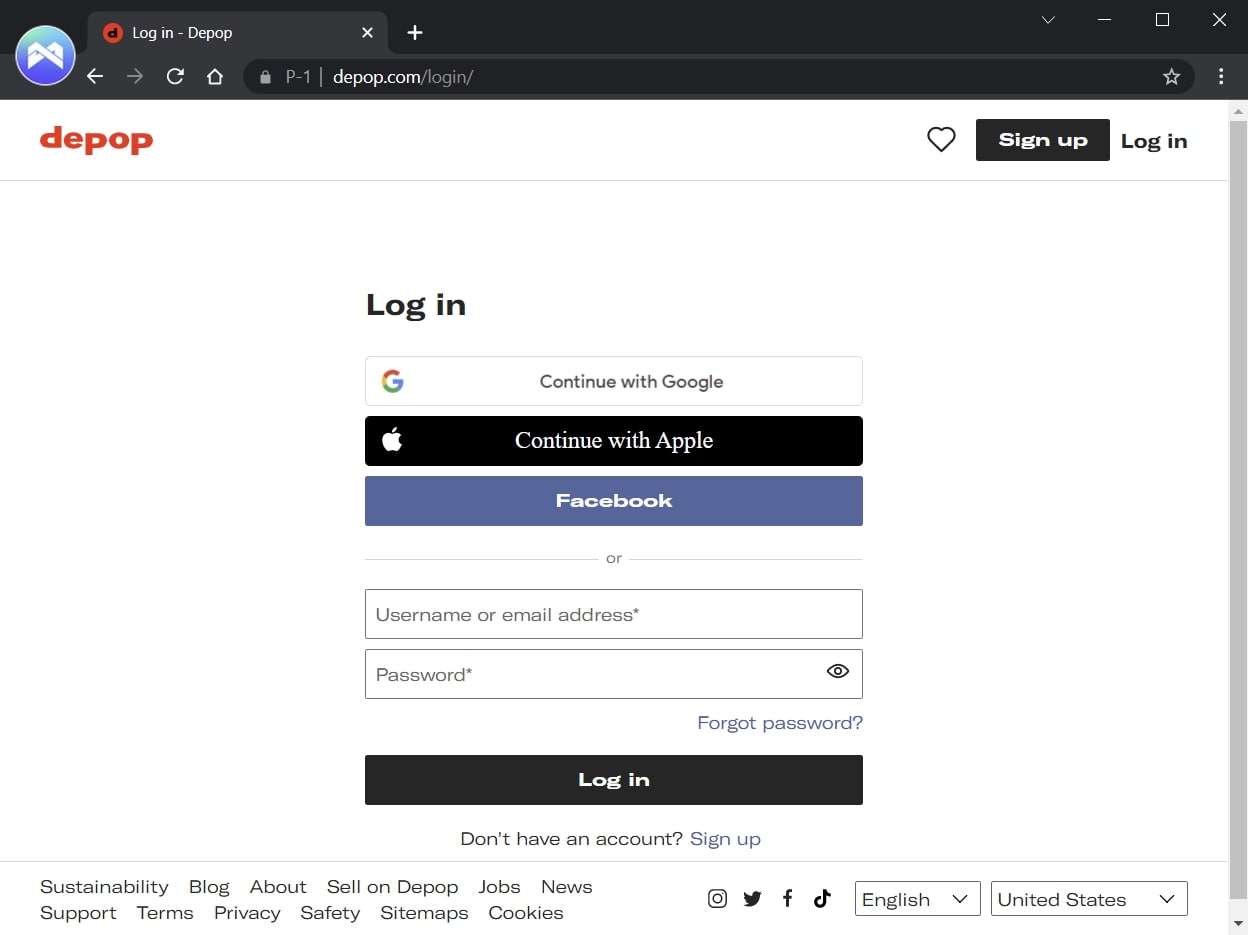Log in using the Facebook button
The width and height of the screenshot is (1248, 935).
click(x=614, y=501)
